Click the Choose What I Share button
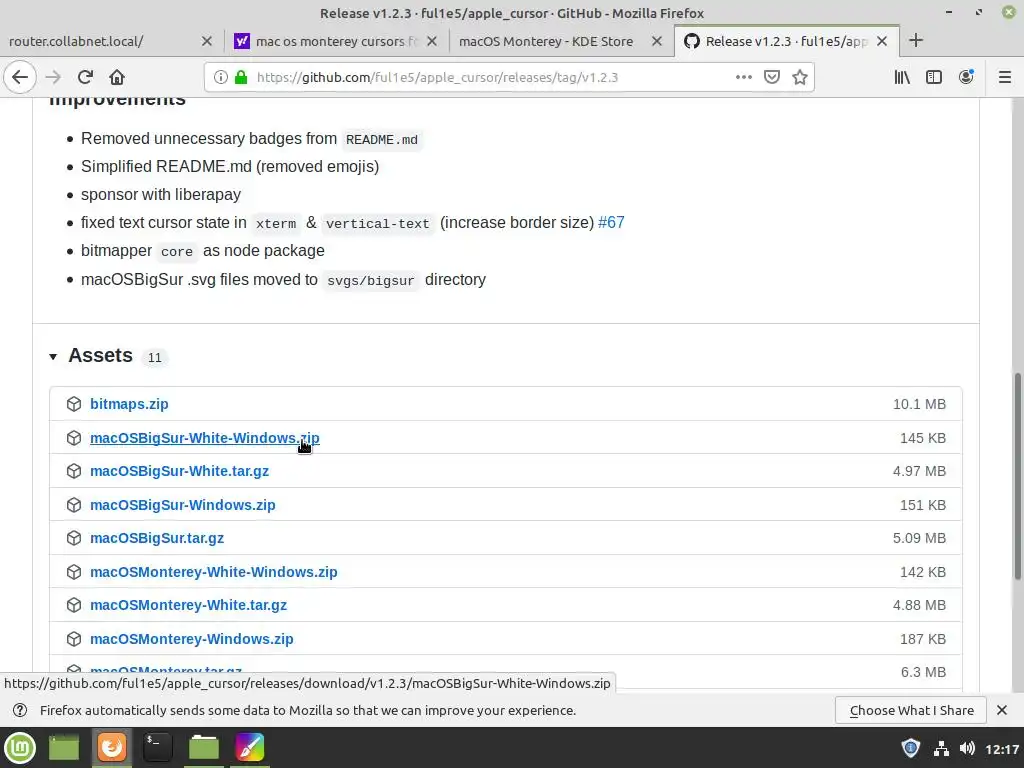 pos(912,711)
